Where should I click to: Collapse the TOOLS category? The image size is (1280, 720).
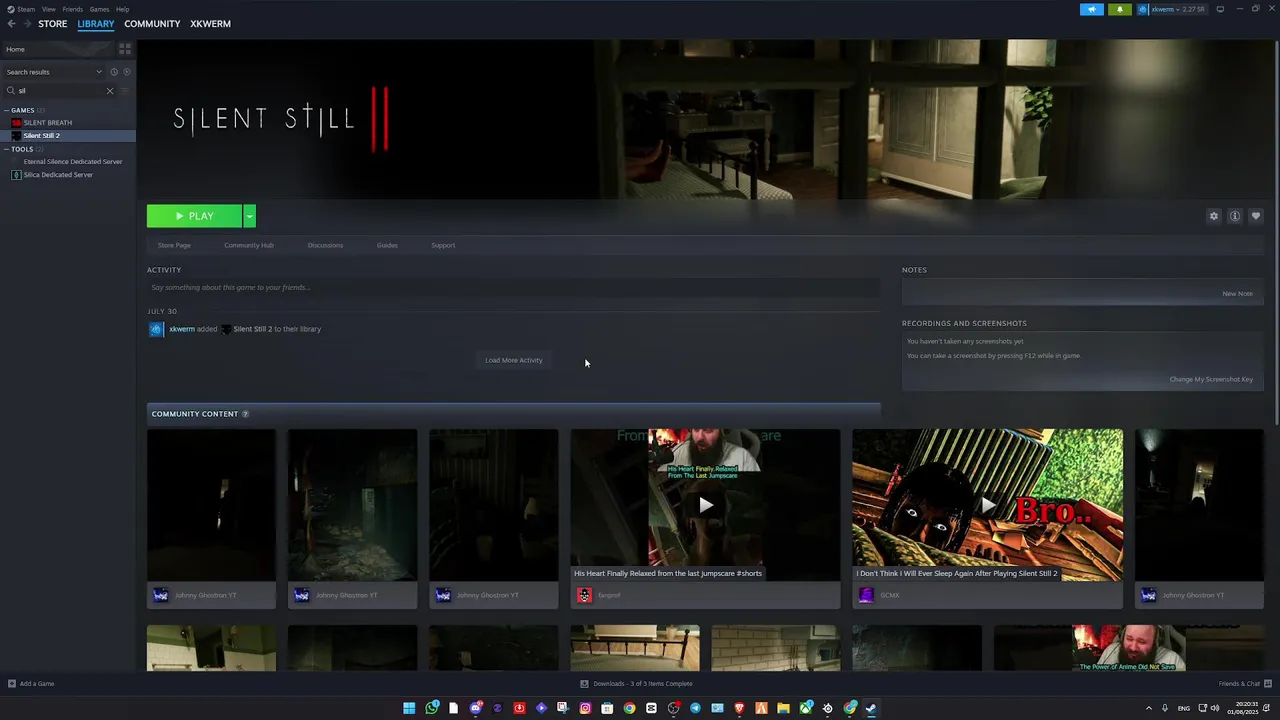tap(6, 149)
